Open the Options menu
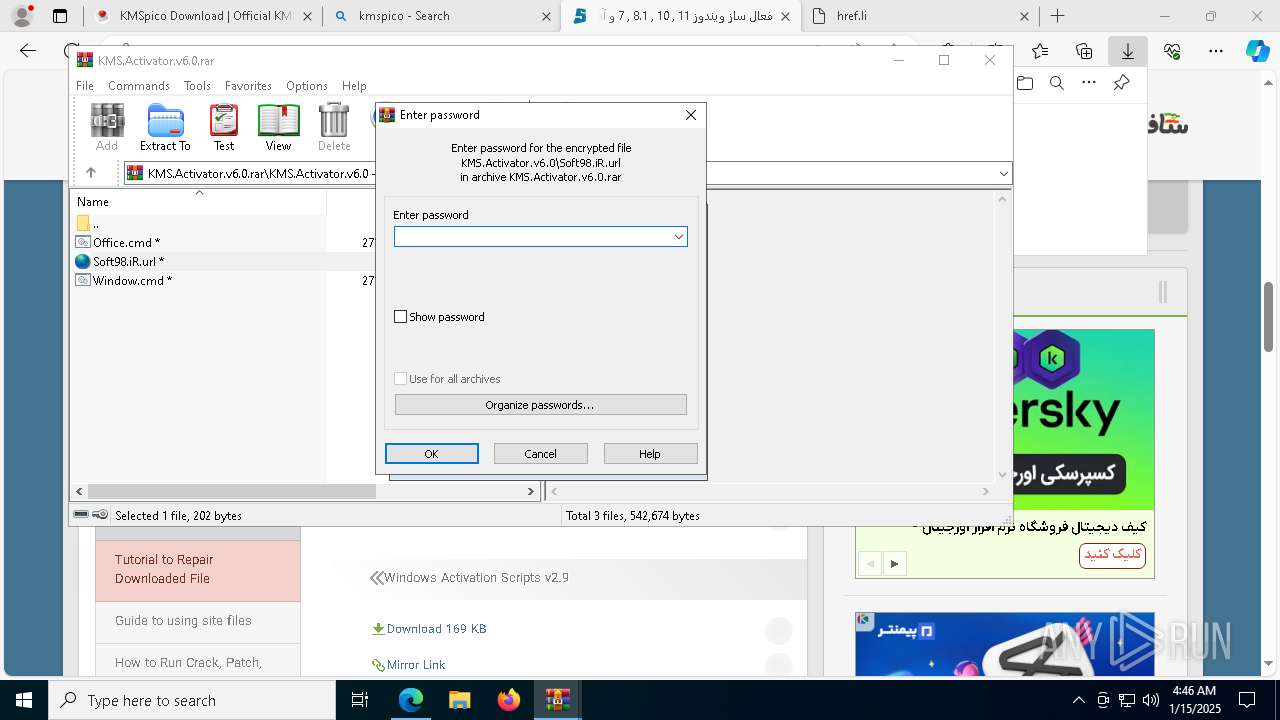1280x720 pixels. point(307,86)
